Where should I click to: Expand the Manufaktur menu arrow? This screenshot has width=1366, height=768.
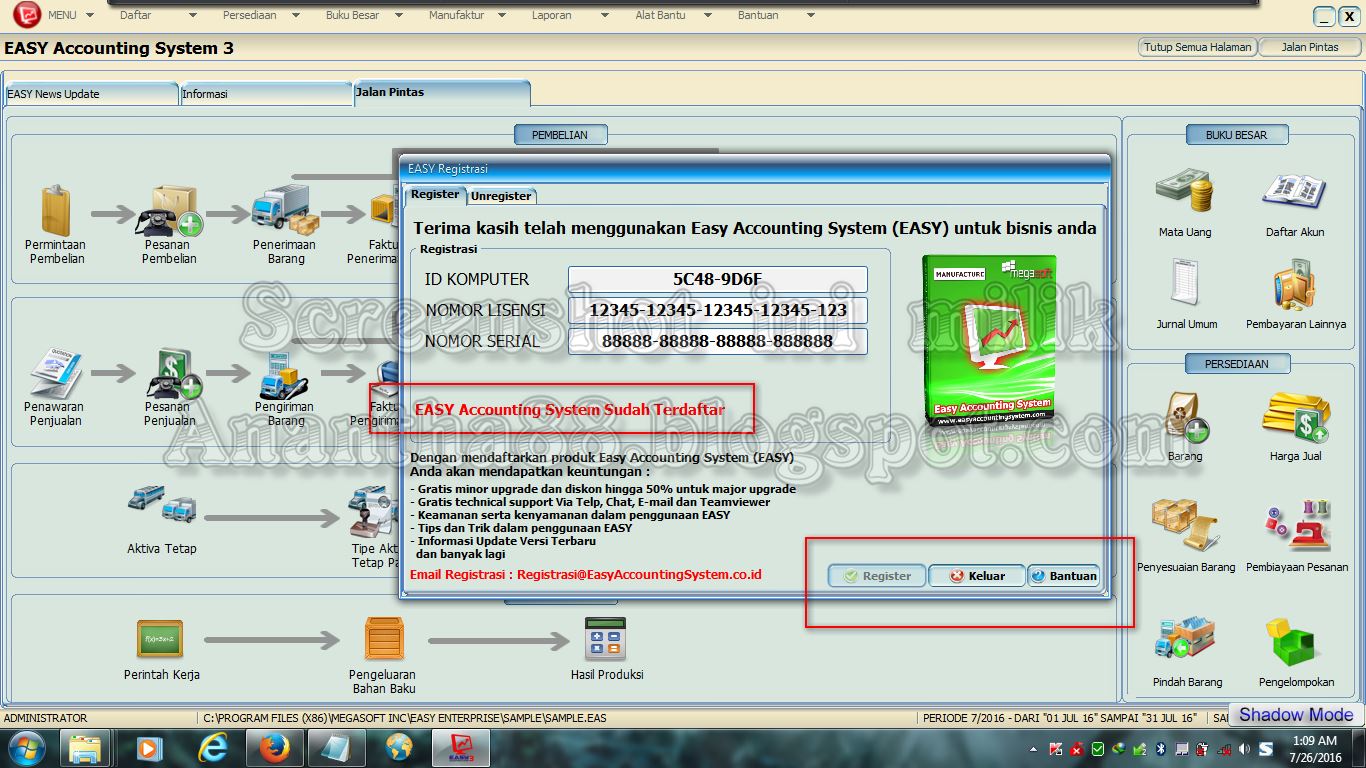point(504,15)
